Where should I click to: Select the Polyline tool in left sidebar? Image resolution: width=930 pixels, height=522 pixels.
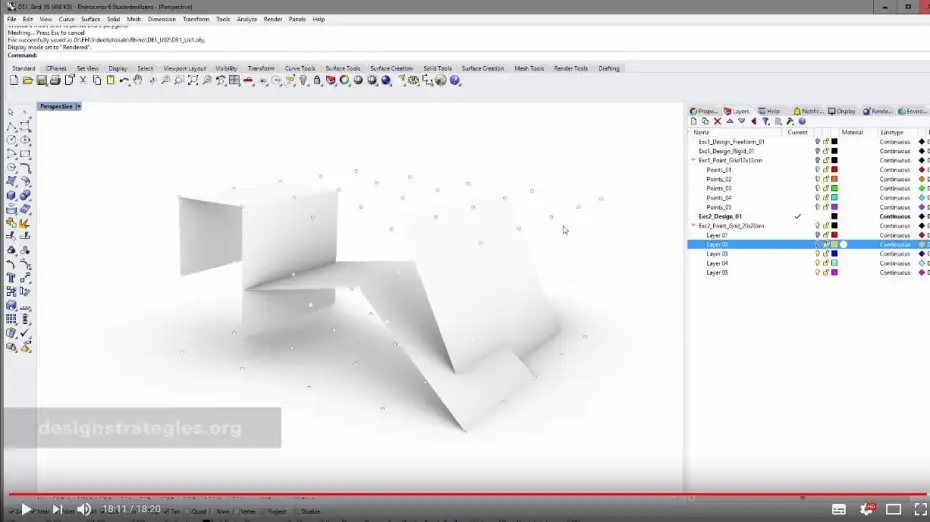11,126
